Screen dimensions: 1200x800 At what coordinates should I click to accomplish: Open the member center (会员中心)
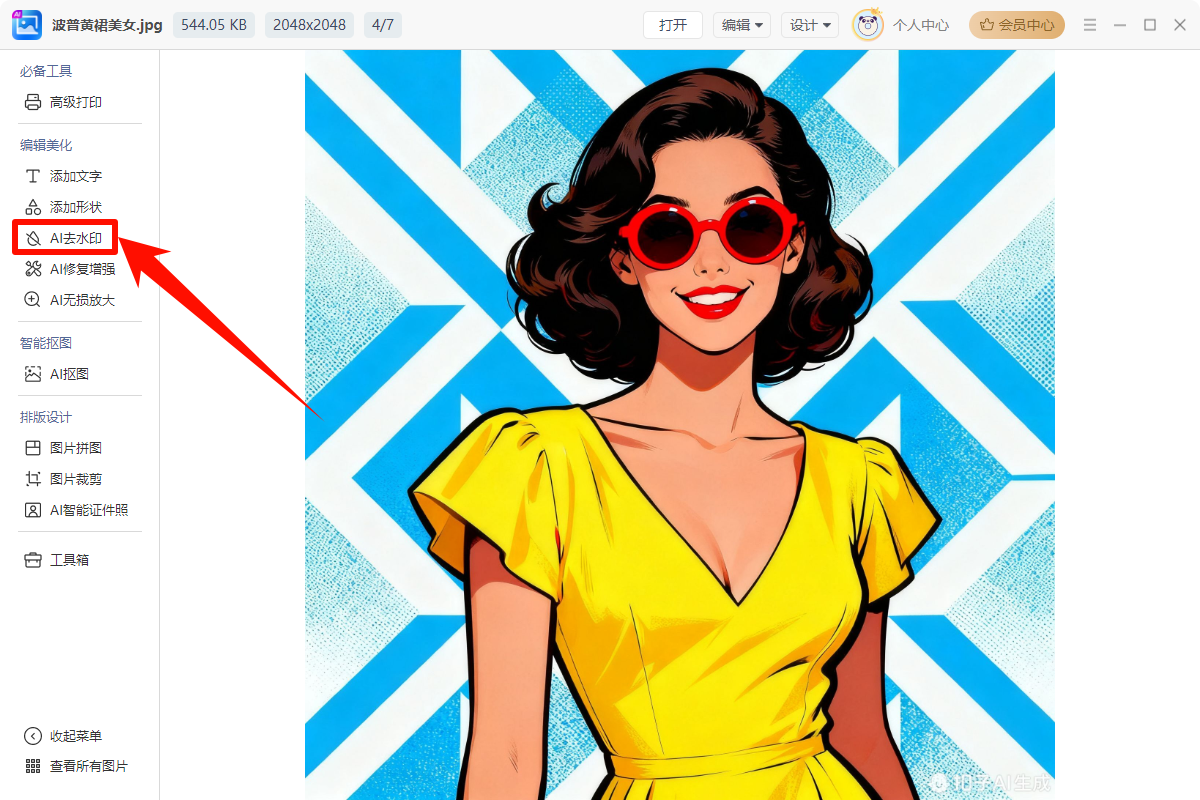point(1016,25)
